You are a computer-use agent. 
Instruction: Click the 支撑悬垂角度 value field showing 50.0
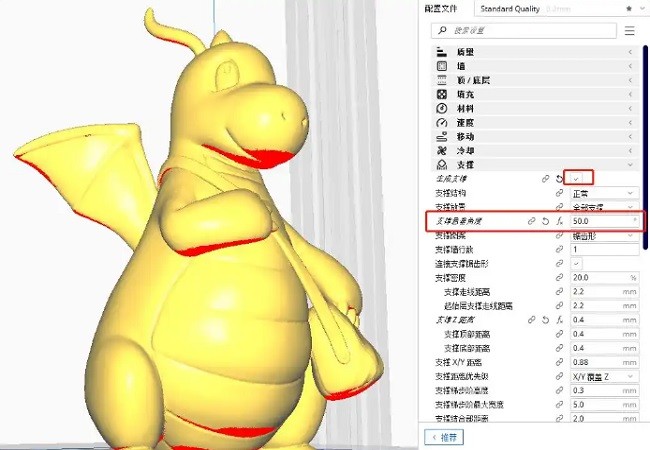(604, 221)
